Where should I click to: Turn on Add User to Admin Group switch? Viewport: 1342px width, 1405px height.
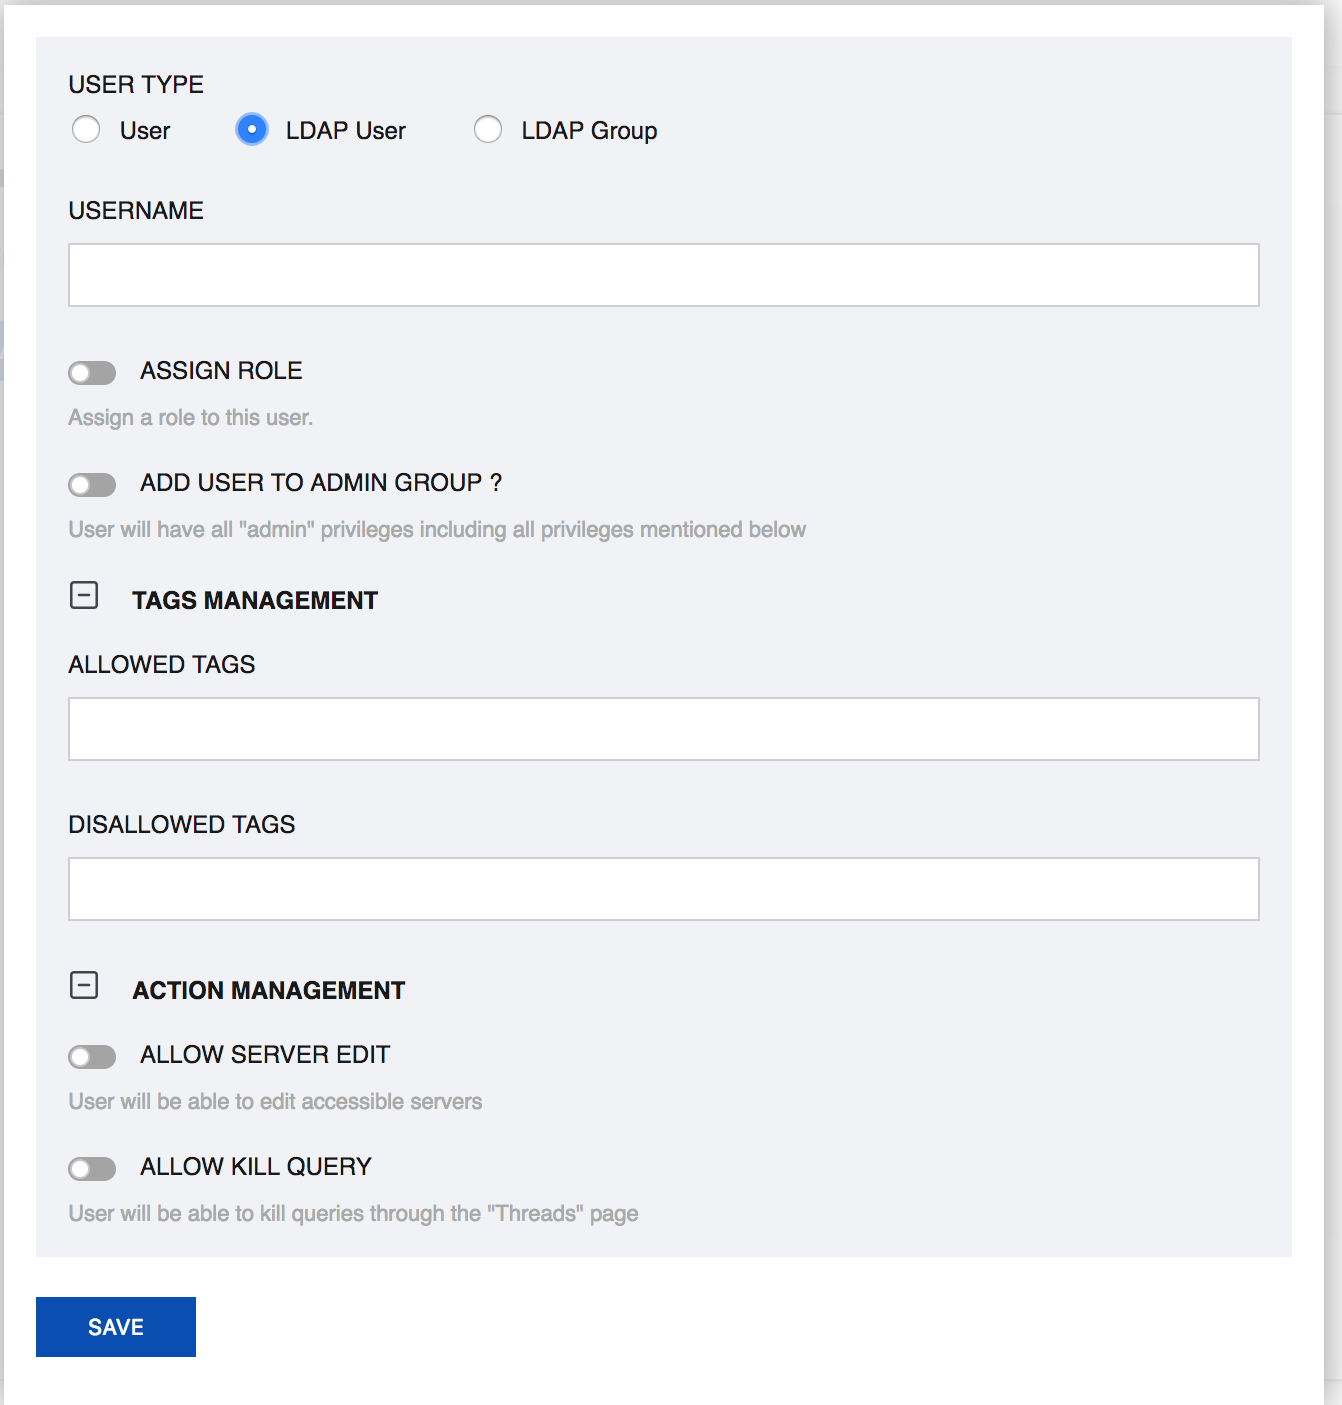(92, 485)
